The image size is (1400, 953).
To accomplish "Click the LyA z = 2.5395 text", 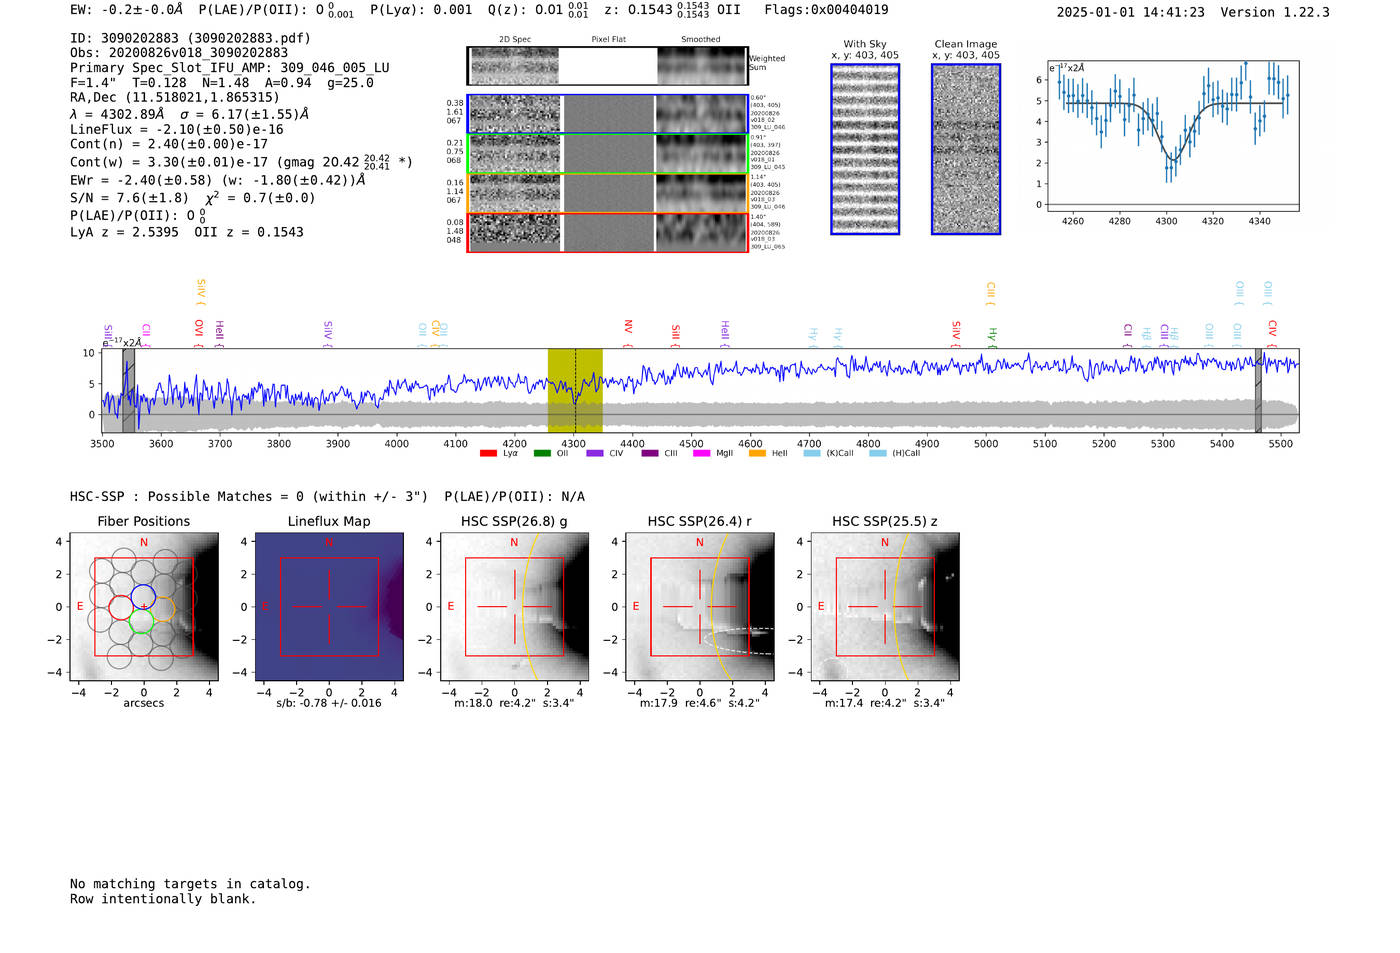I will point(124,232).
